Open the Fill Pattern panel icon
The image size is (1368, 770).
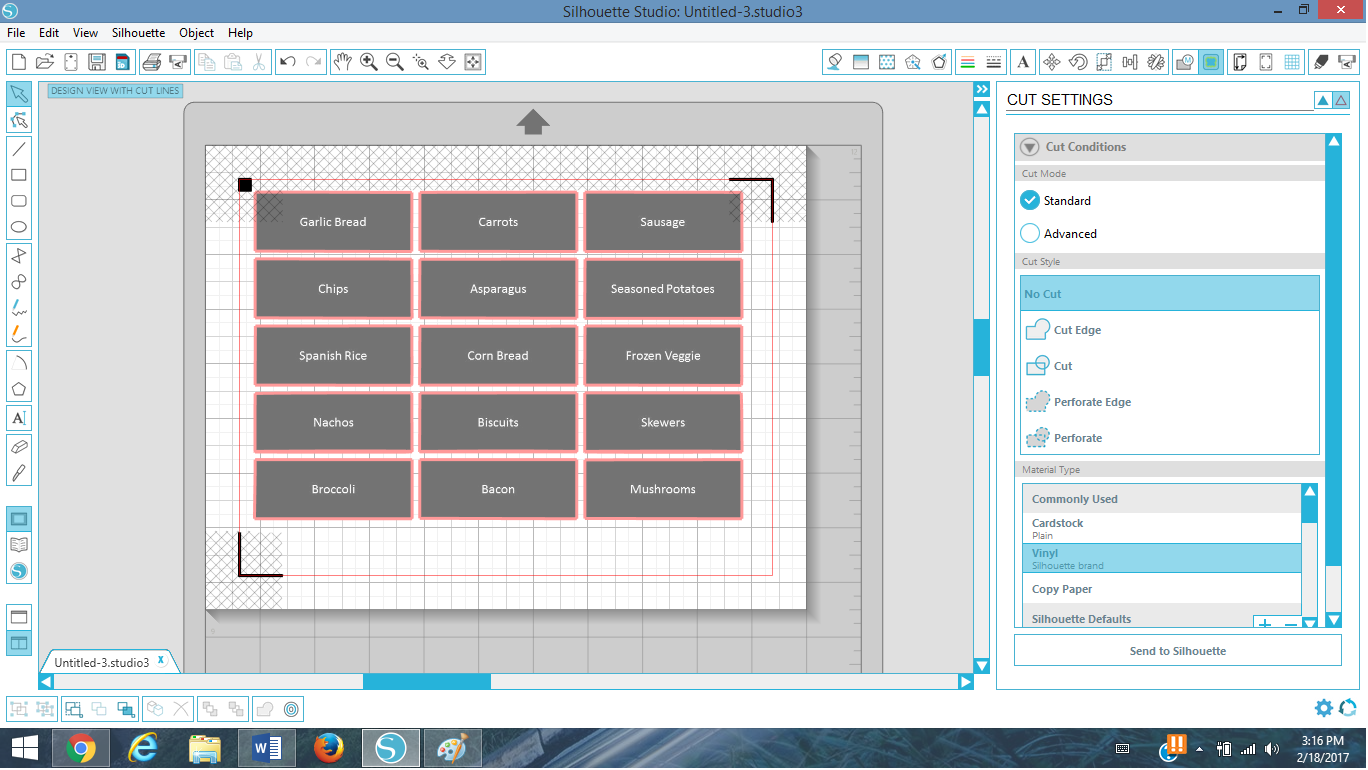tap(886, 62)
